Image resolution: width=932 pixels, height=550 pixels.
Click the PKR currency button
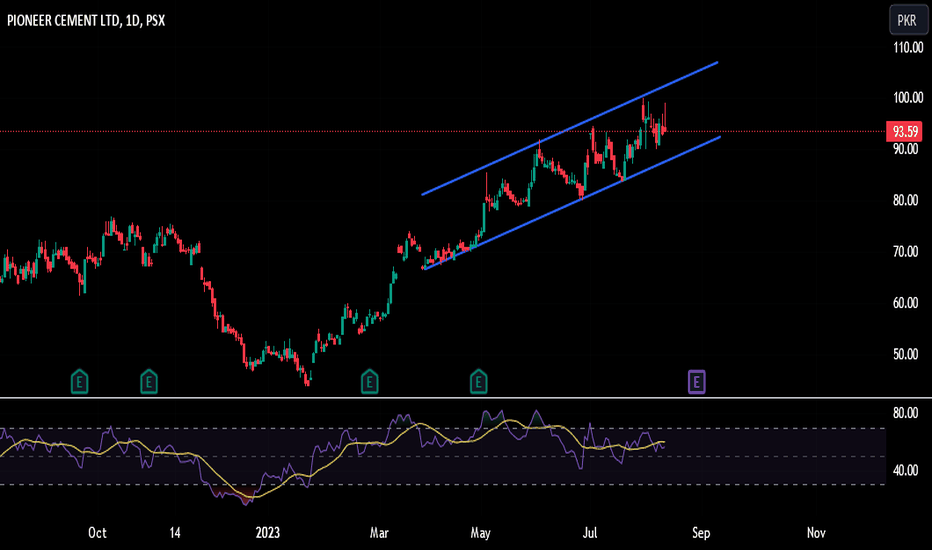906,21
